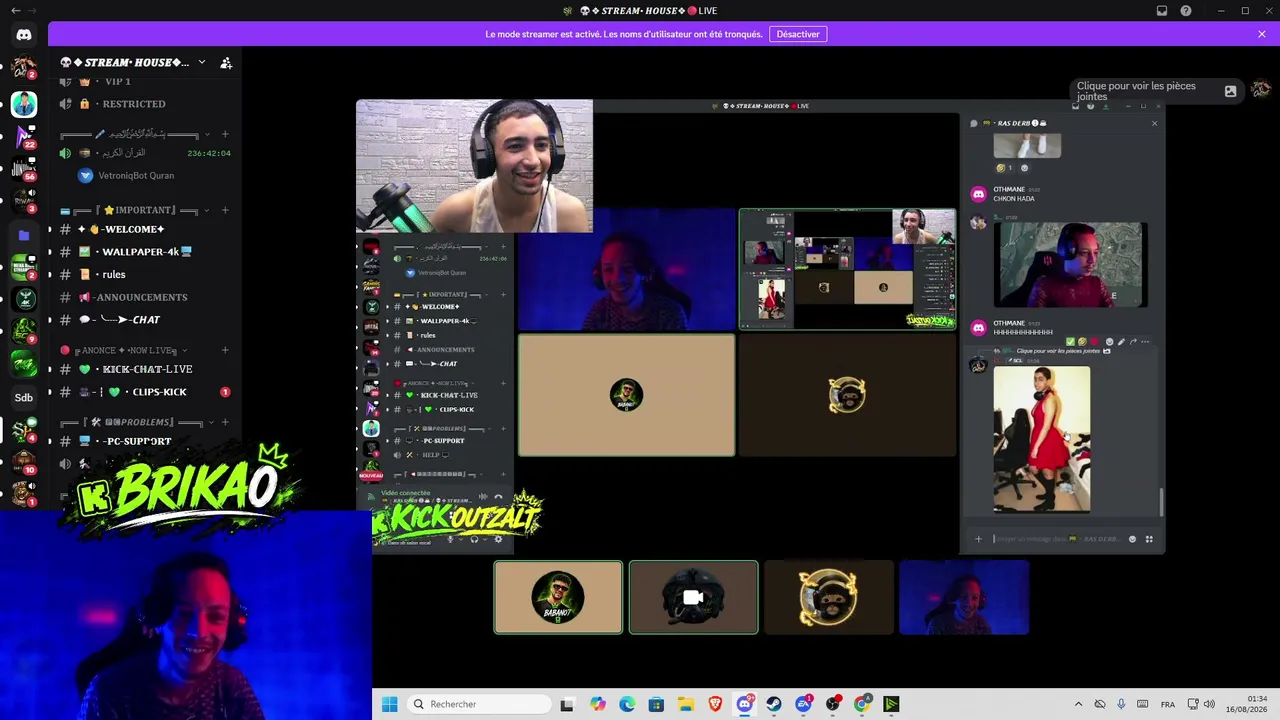Open server with 22 unread badge
Image resolution: width=1280 pixels, height=720 pixels.
24,137
